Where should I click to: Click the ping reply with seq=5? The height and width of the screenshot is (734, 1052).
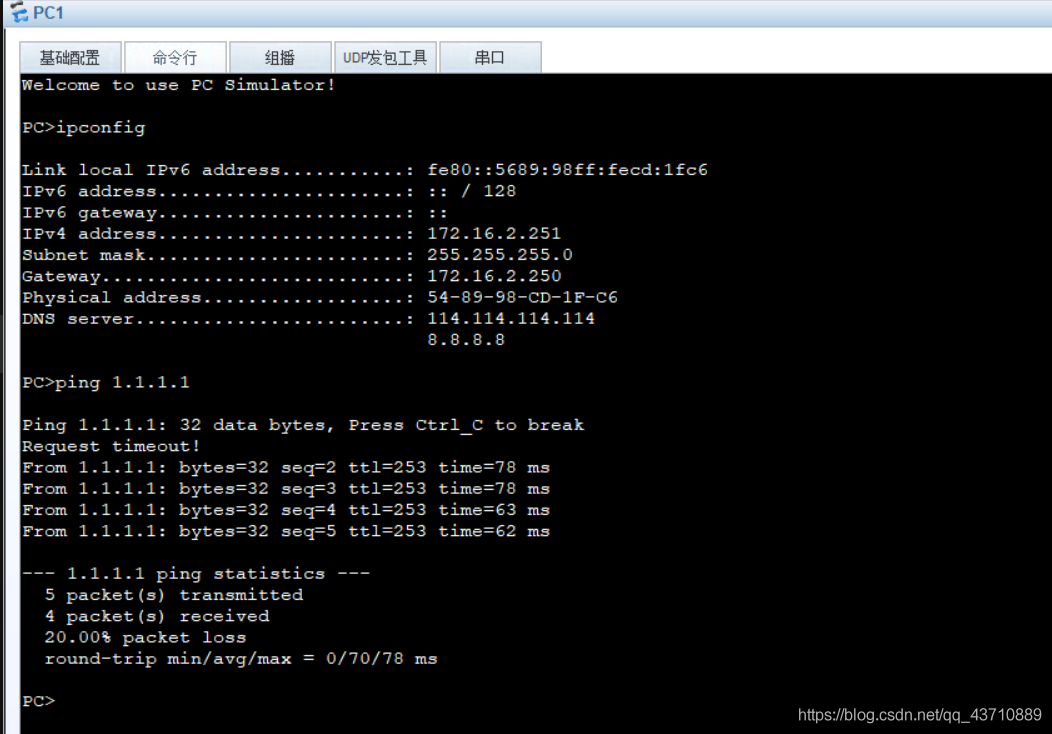point(286,531)
